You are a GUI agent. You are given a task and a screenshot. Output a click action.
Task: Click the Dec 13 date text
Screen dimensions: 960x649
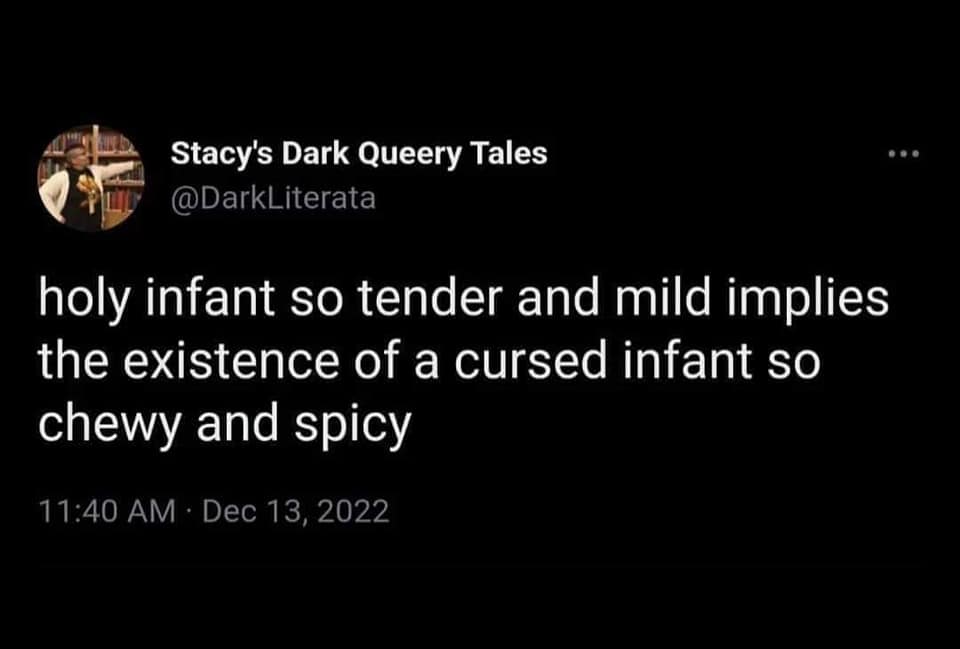[252, 512]
